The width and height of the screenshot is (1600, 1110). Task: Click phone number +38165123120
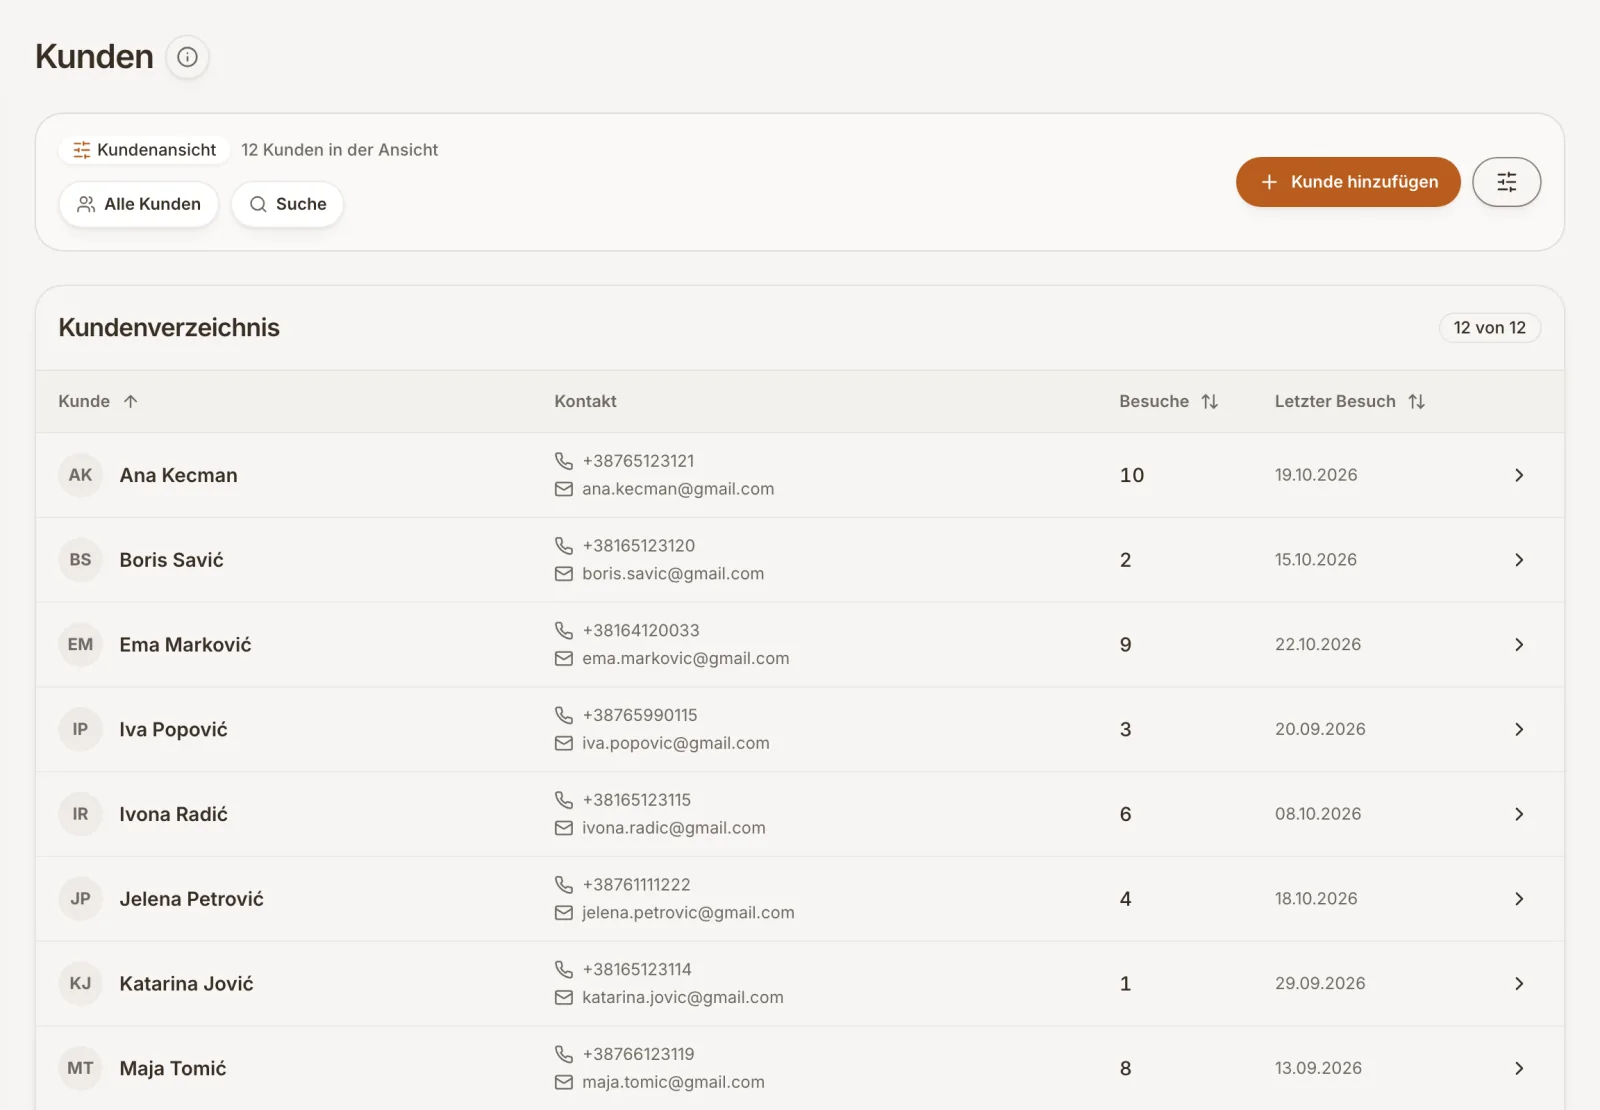coord(639,546)
